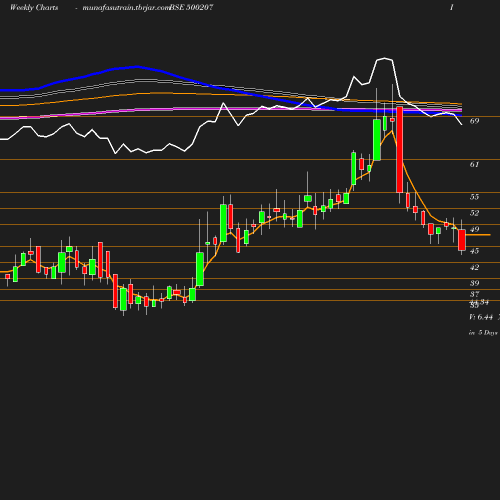Click the 52 price axis label

coord(474,213)
